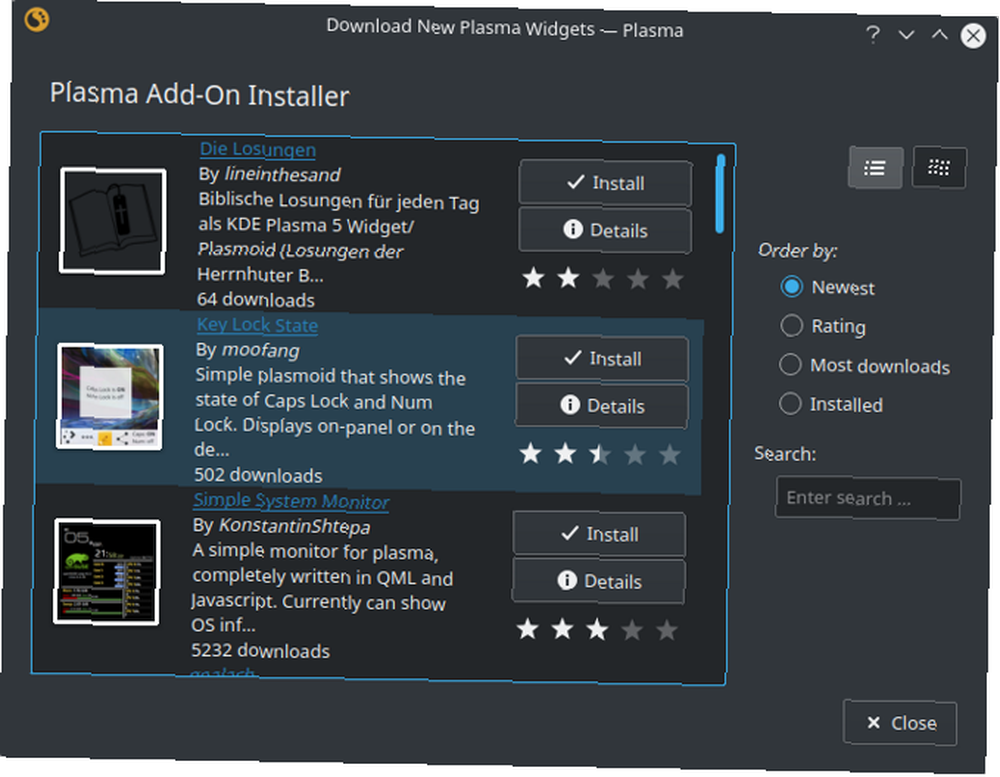Click author name moofang
Image resolution: width=1000 pixels, height=777 pixels.
pos(260,350)
